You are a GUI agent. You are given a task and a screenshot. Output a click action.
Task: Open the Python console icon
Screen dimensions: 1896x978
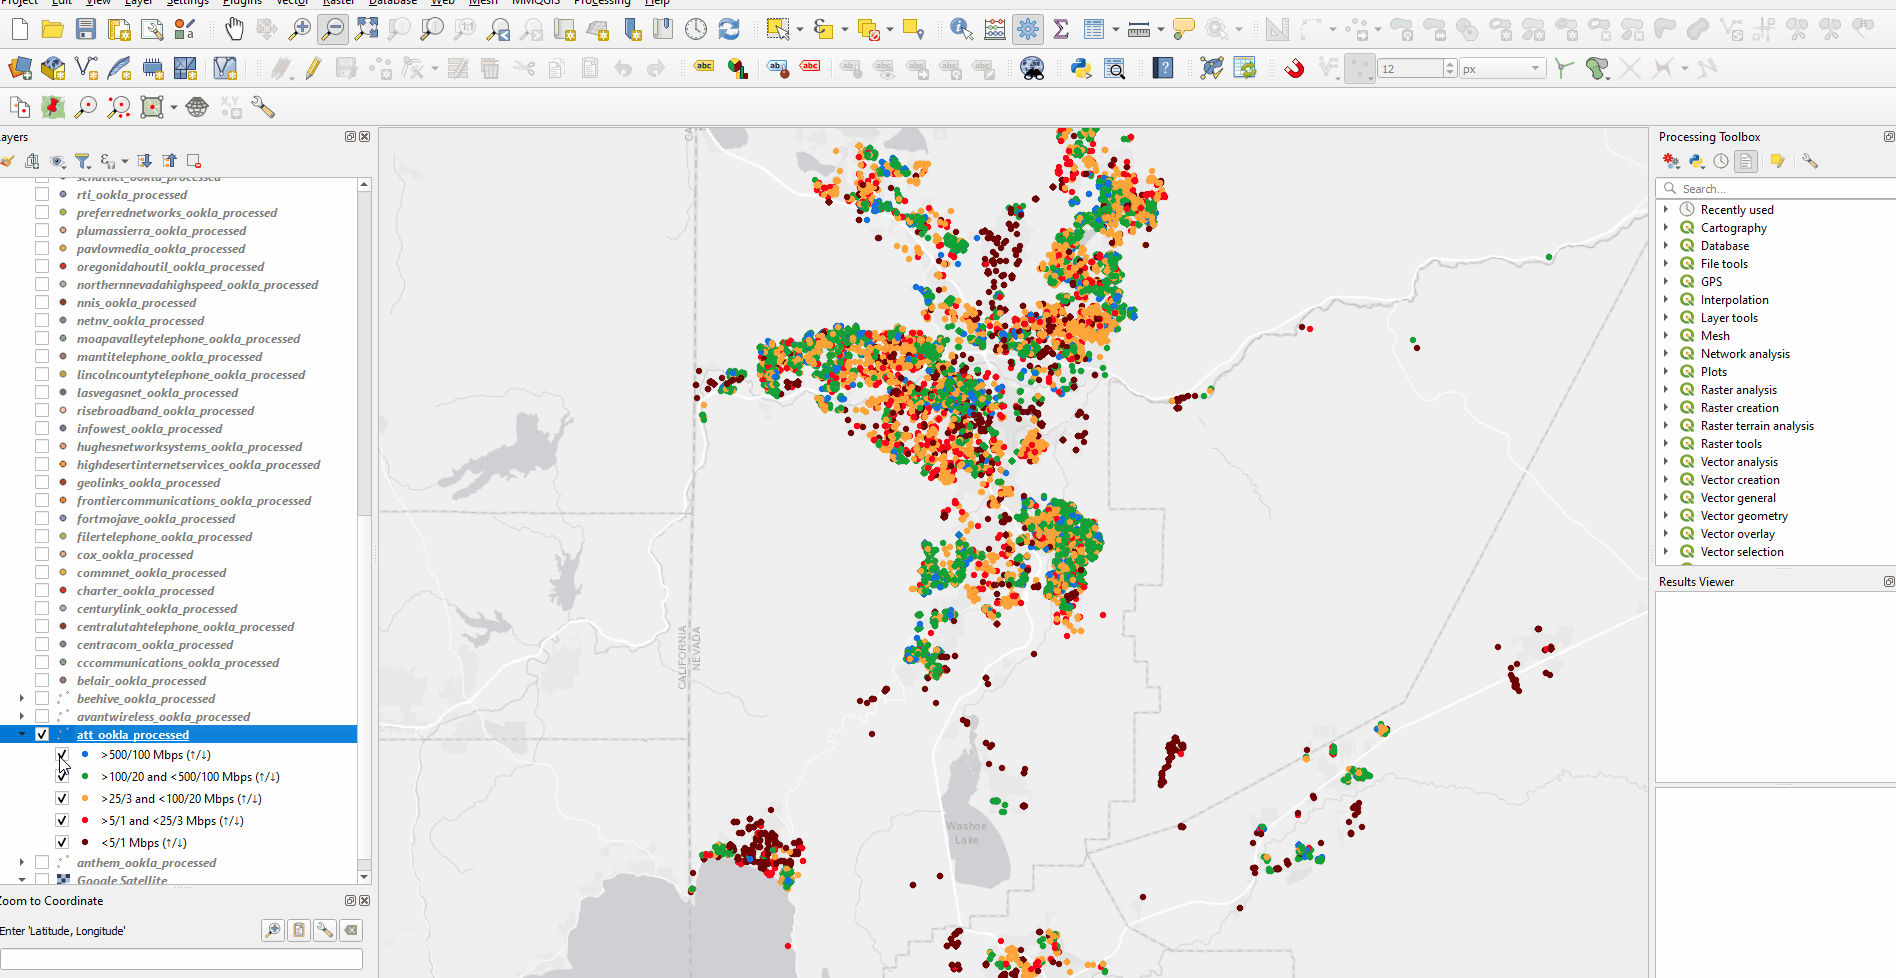pyautogui.click(x=1081, y=68)
